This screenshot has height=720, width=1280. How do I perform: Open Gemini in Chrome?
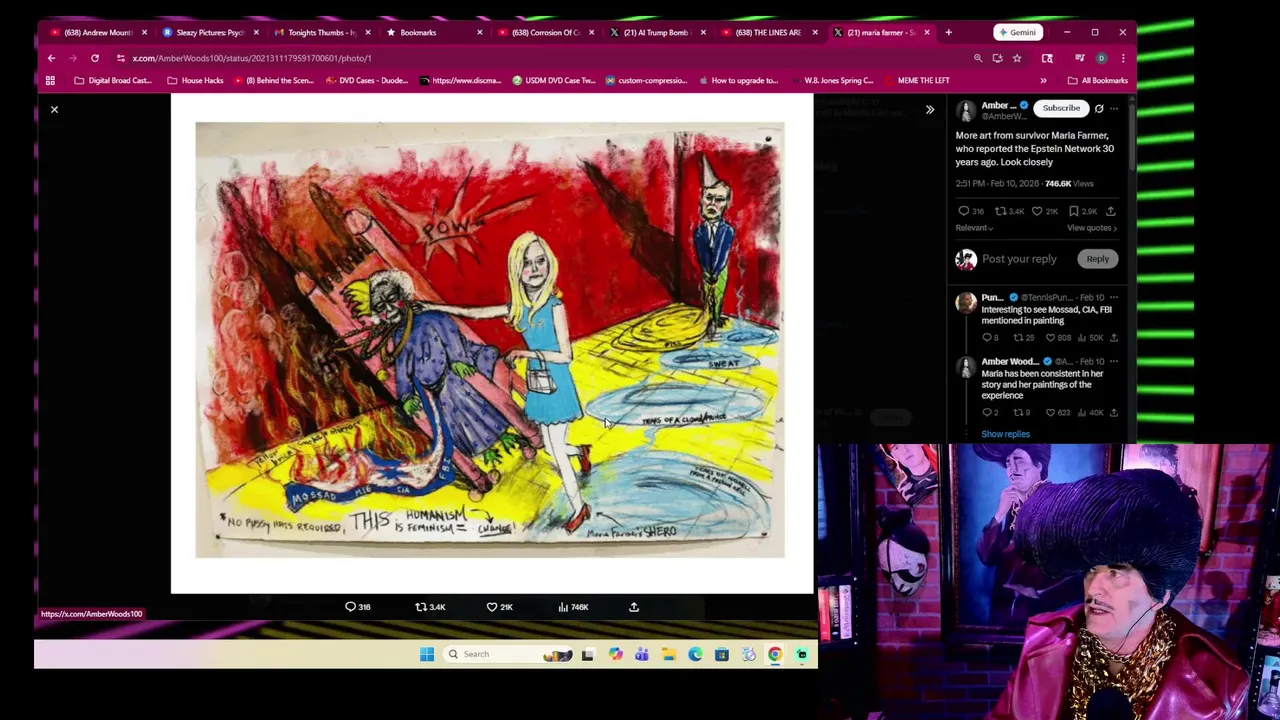[x=1017, y=33]
